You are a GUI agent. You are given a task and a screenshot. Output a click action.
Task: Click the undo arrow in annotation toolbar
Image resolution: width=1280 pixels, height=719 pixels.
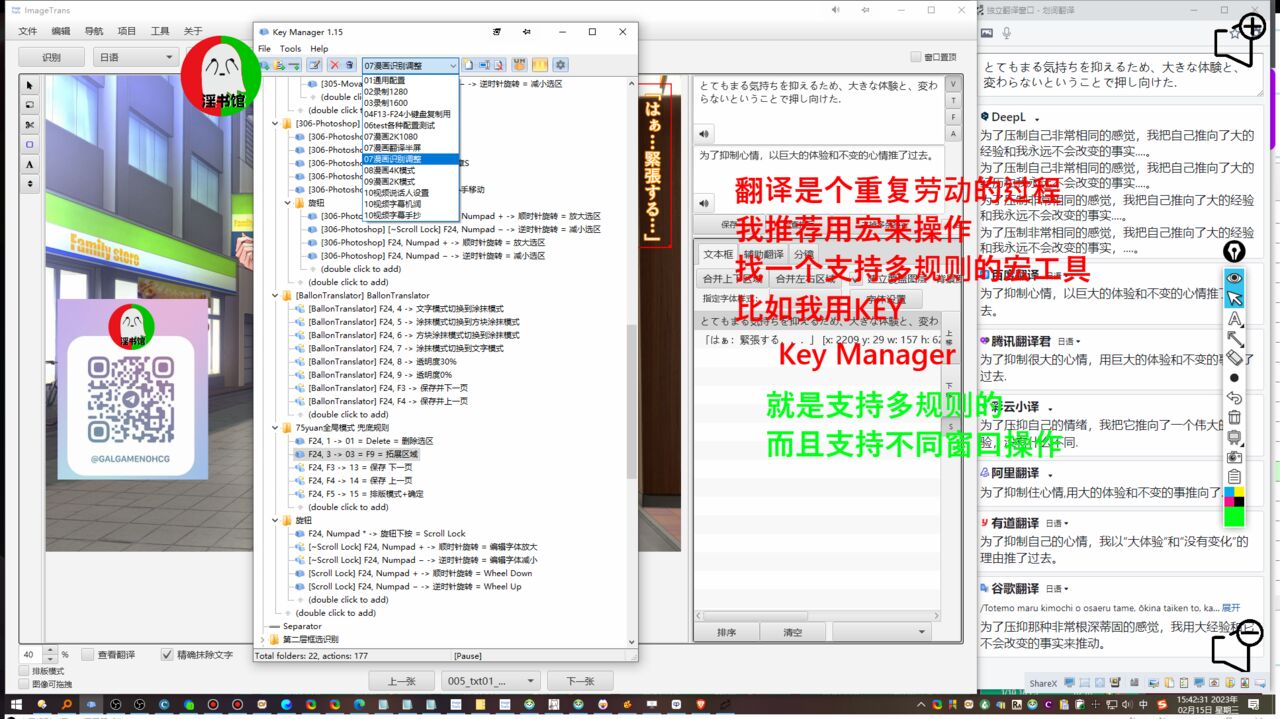1234,397
